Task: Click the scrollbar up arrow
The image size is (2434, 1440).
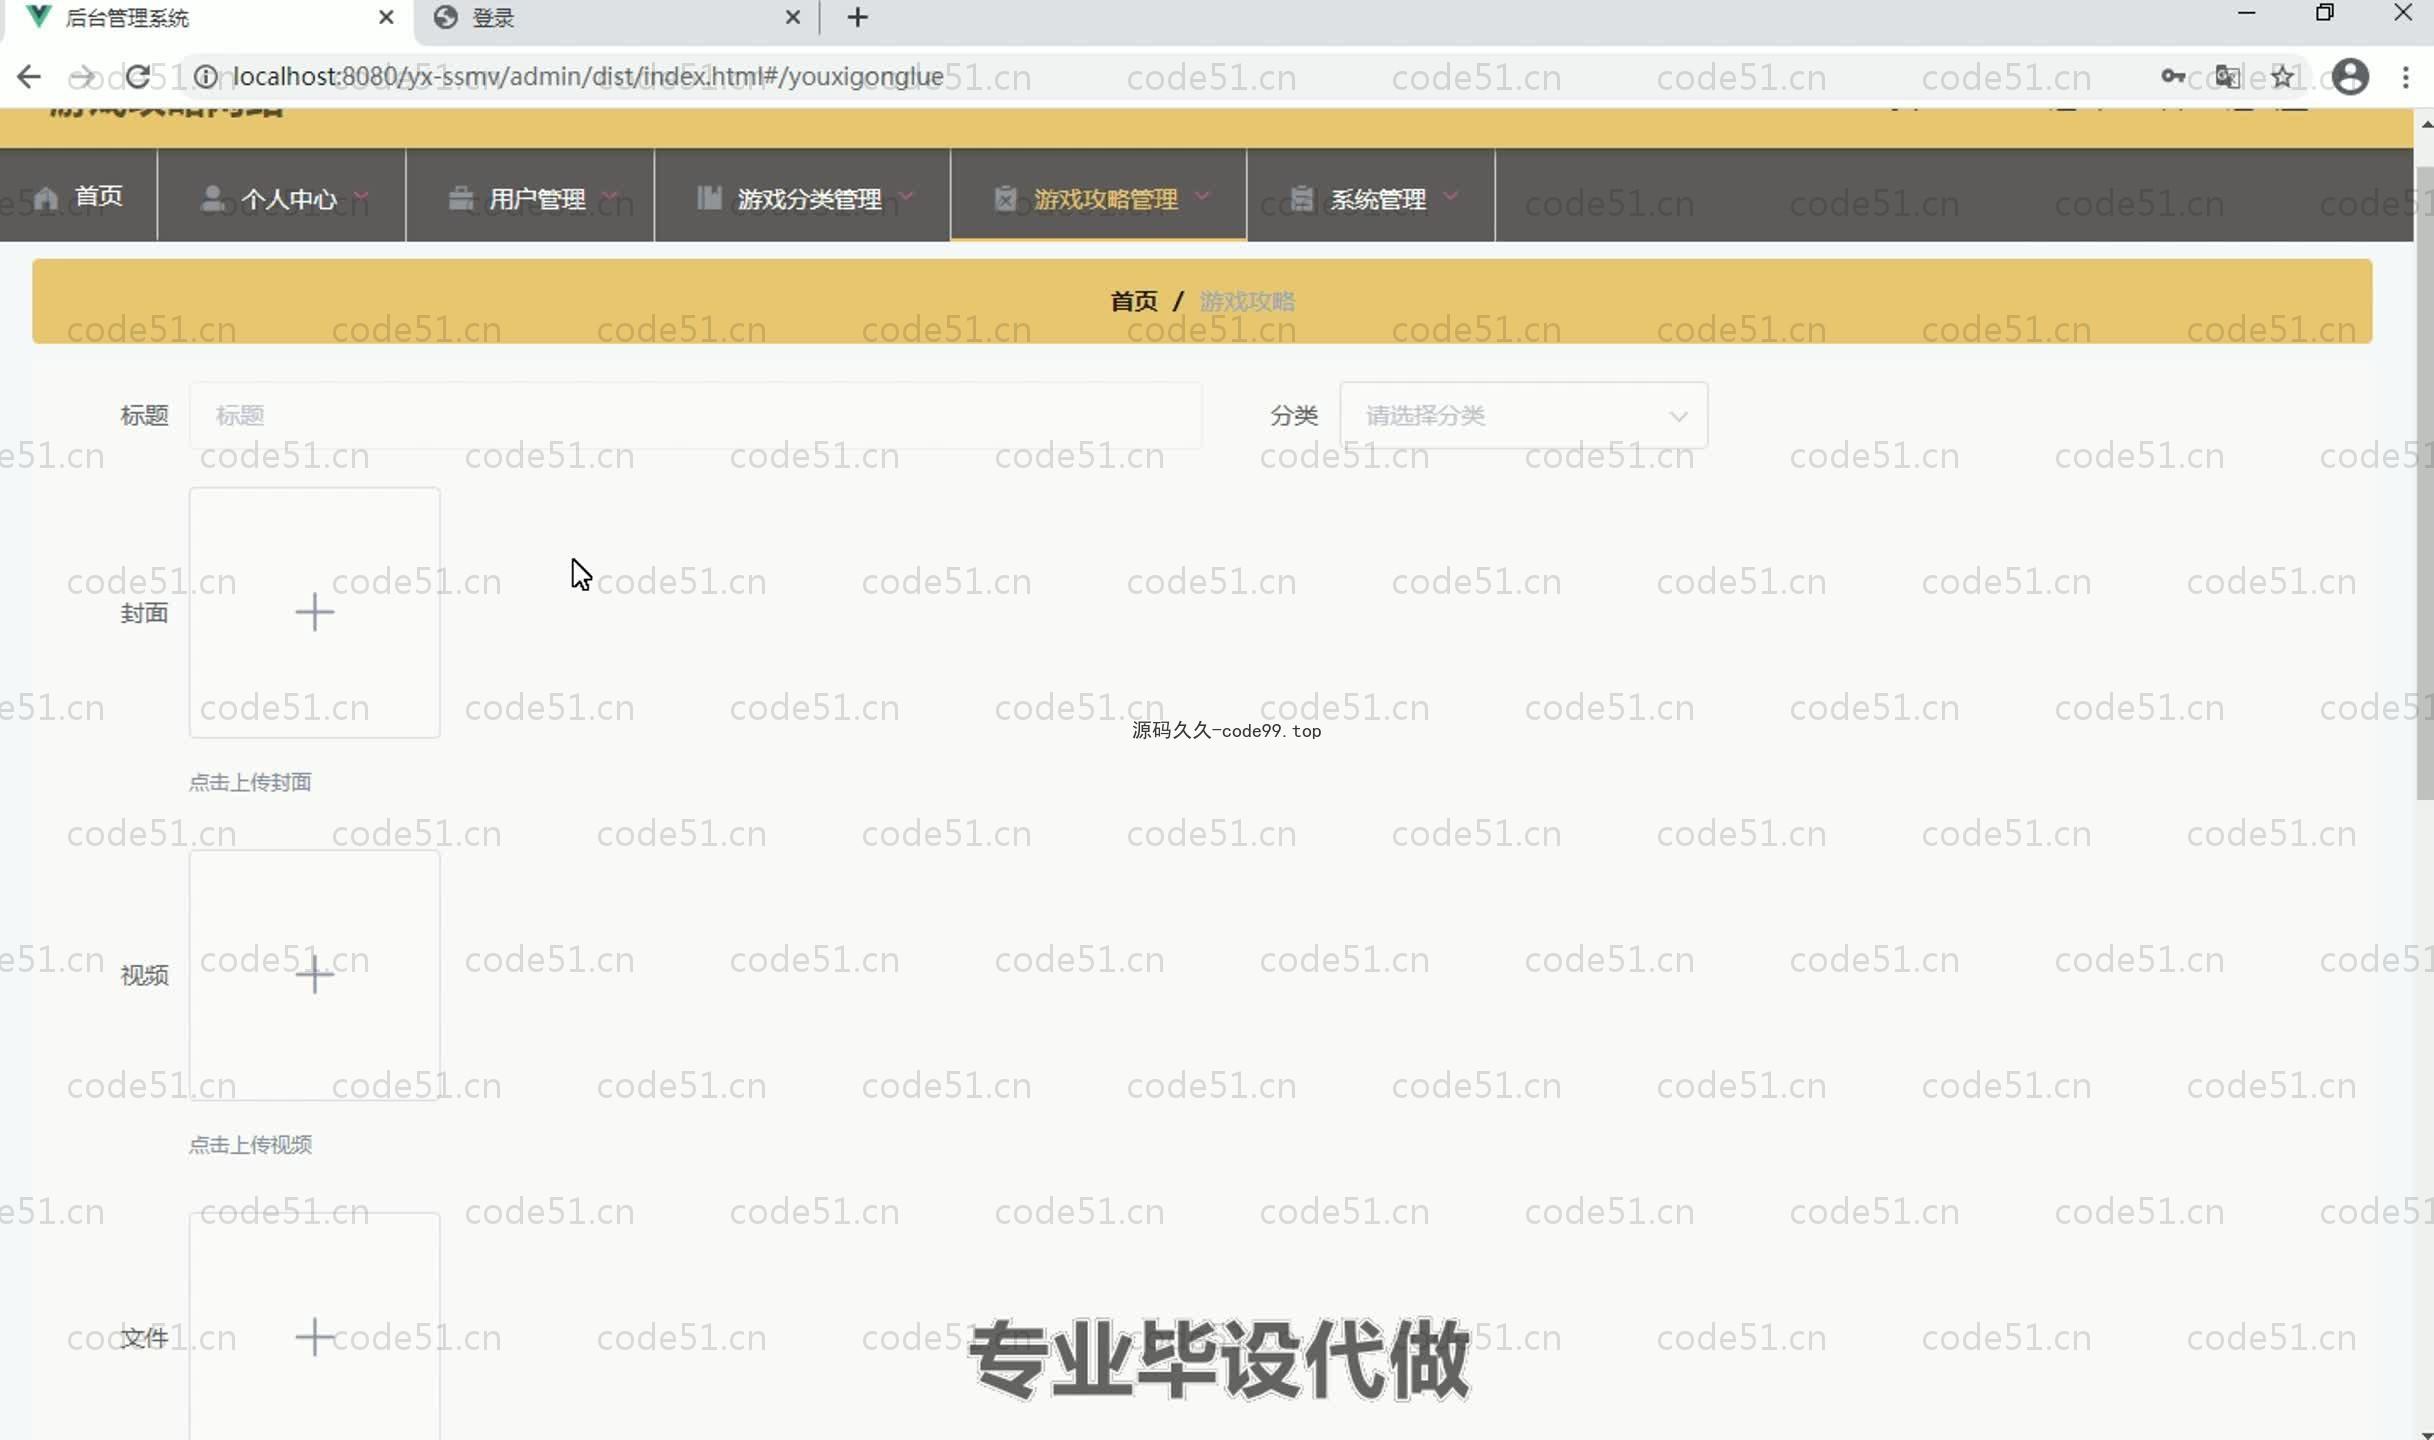Action: [2425, 124]
